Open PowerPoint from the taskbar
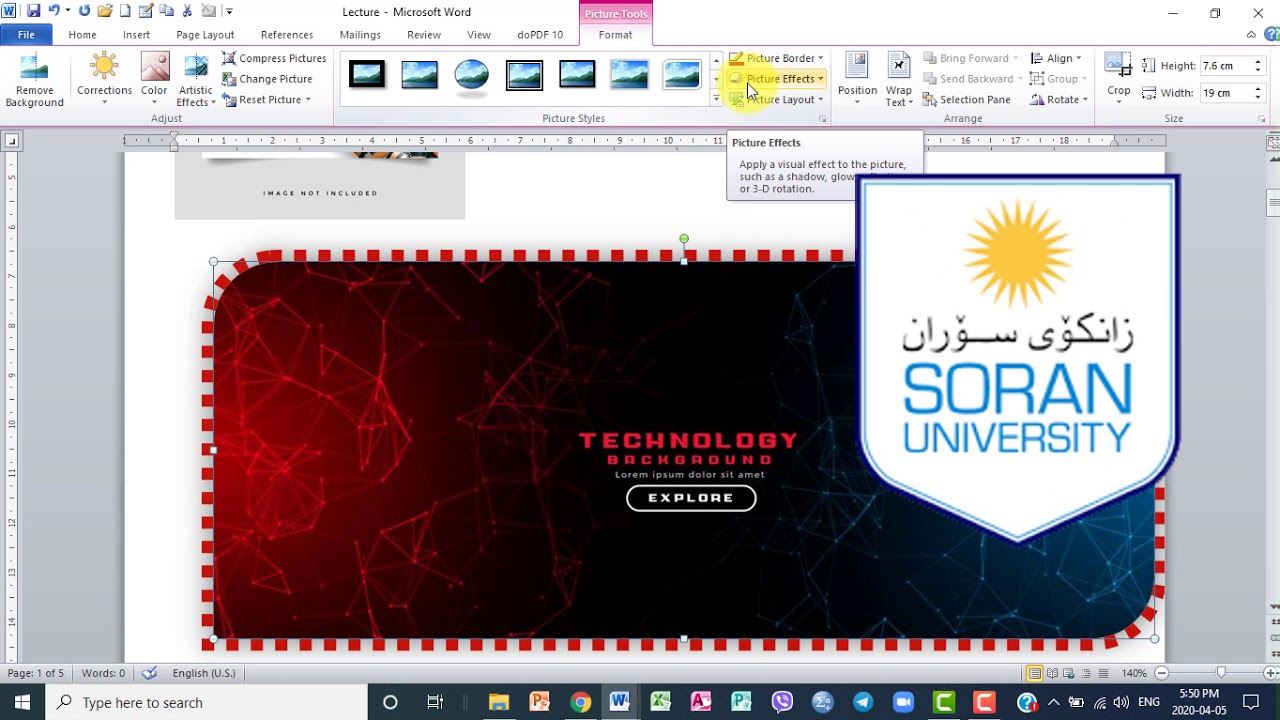Image resolution: width=1280 pixels, height=720 pixels. (540, 702)
